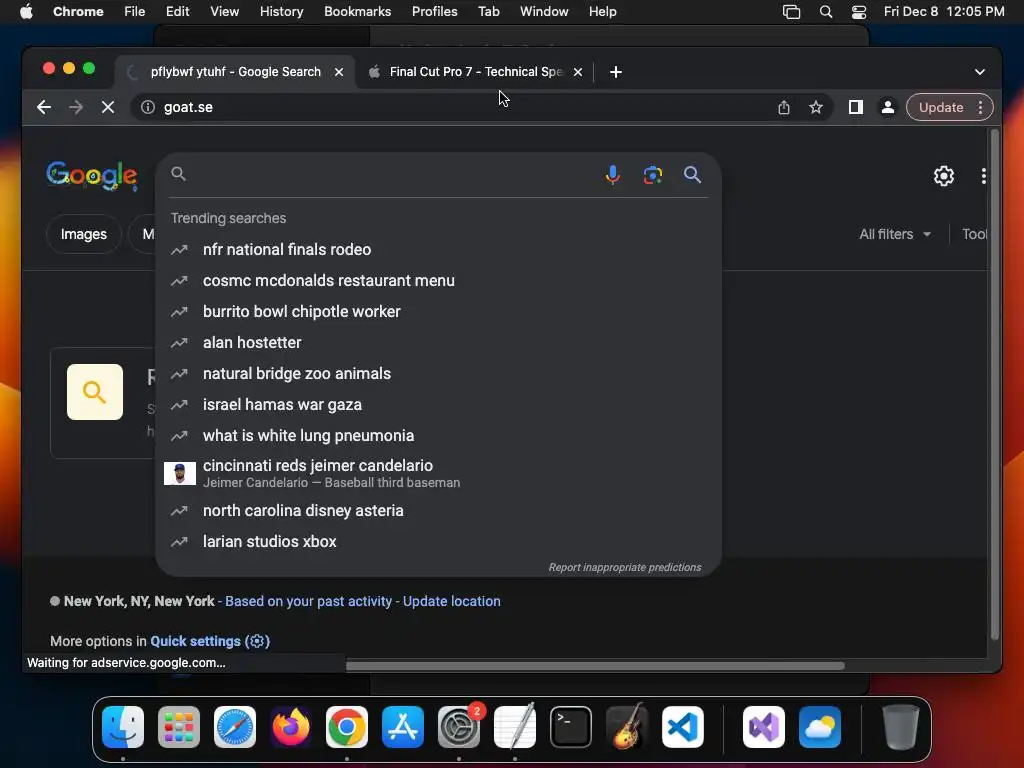
Task: Close the pflybwf ytuhf Google Search tab
Action: pyautogui.click(x=339, y=72)
